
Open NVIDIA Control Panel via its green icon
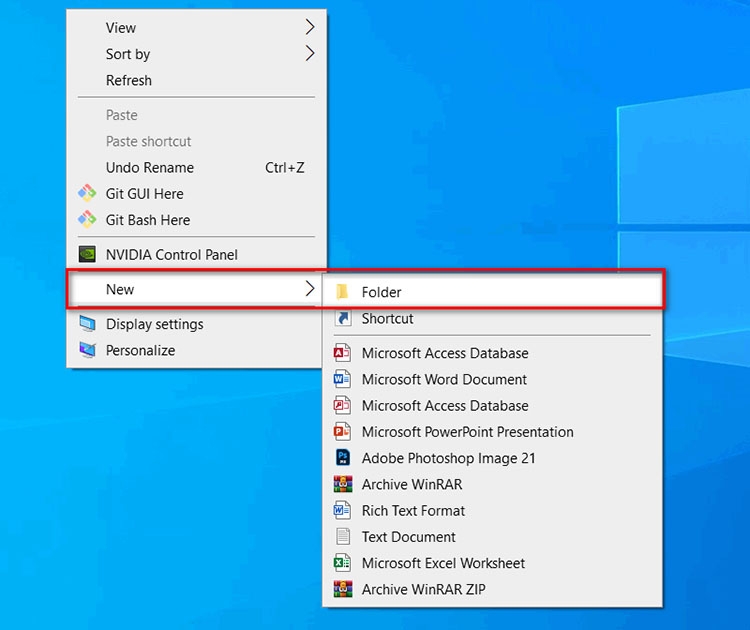(x=87, y=254)
